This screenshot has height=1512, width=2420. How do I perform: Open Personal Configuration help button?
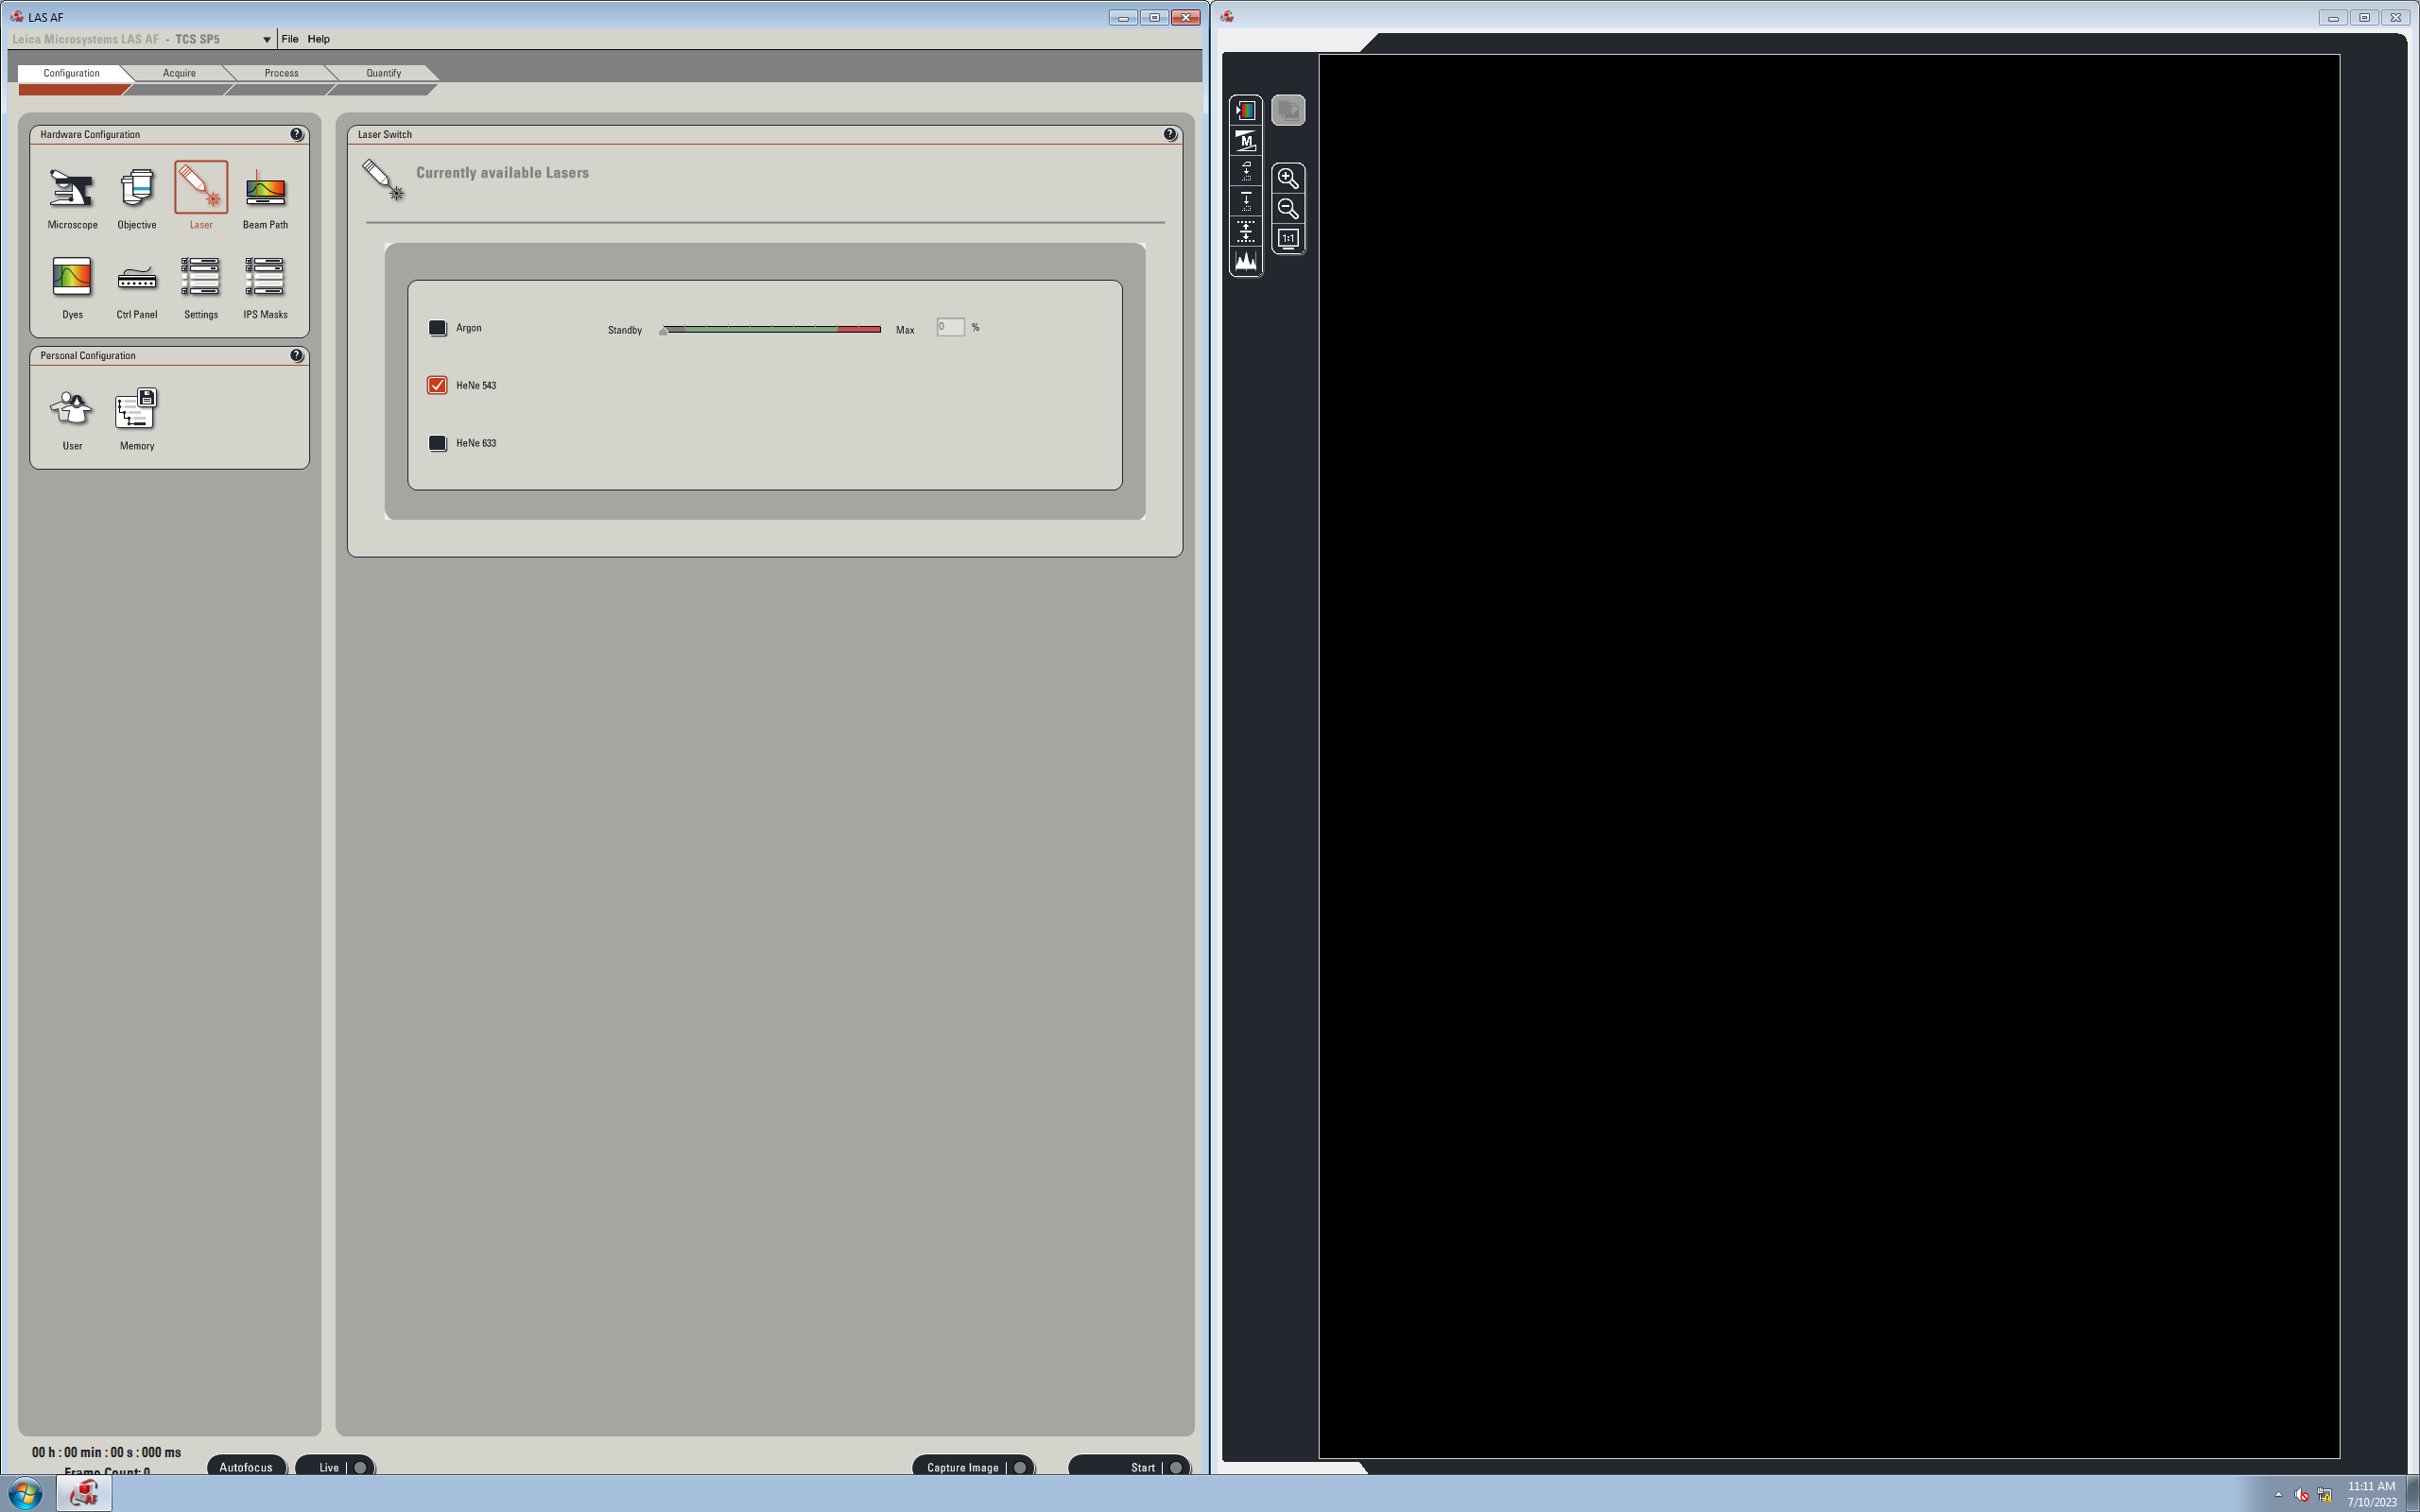(x=297, y=355)
